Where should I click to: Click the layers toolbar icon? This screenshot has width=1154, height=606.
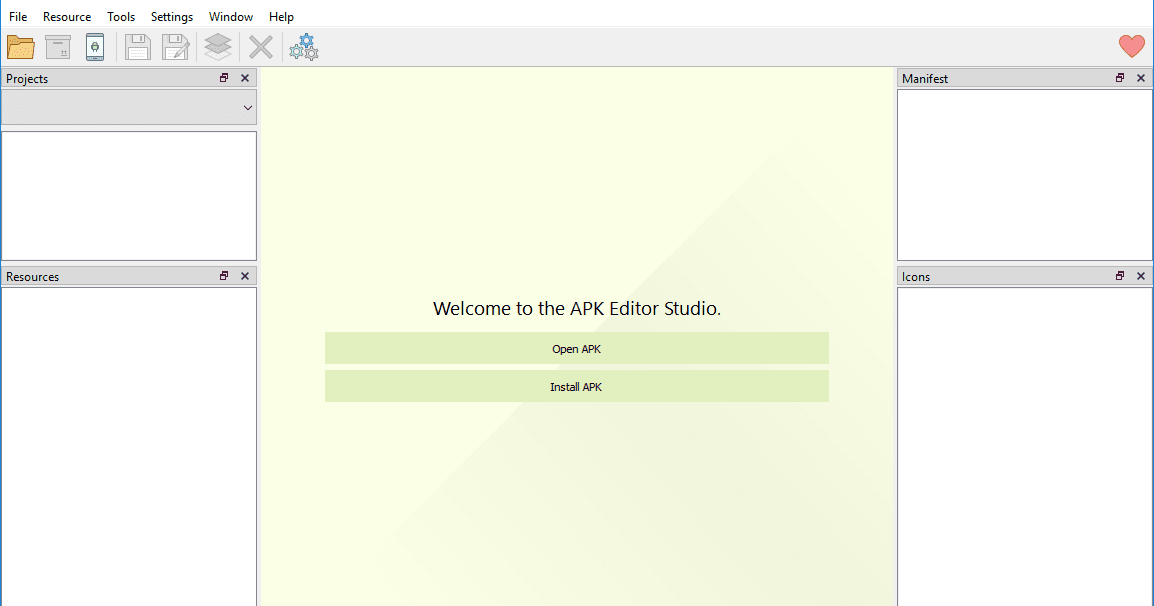[217, 46]
